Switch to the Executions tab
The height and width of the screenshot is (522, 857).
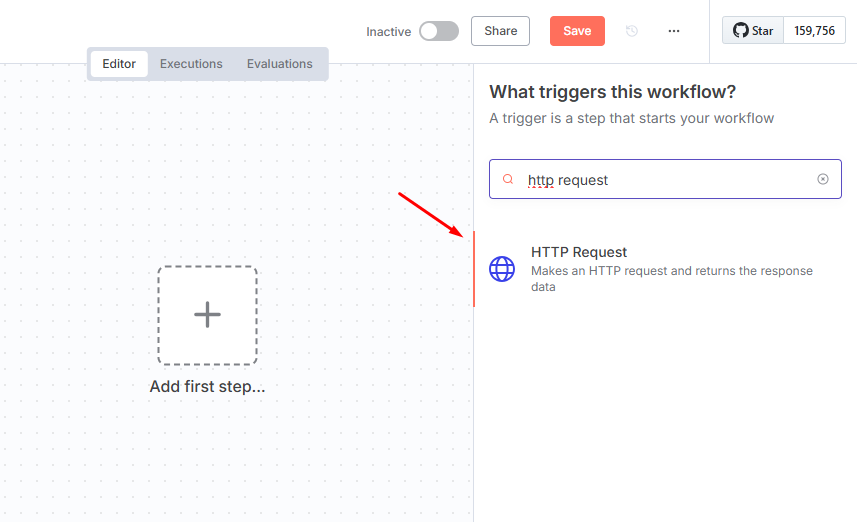pyautogui.click(x=191, y=64)
